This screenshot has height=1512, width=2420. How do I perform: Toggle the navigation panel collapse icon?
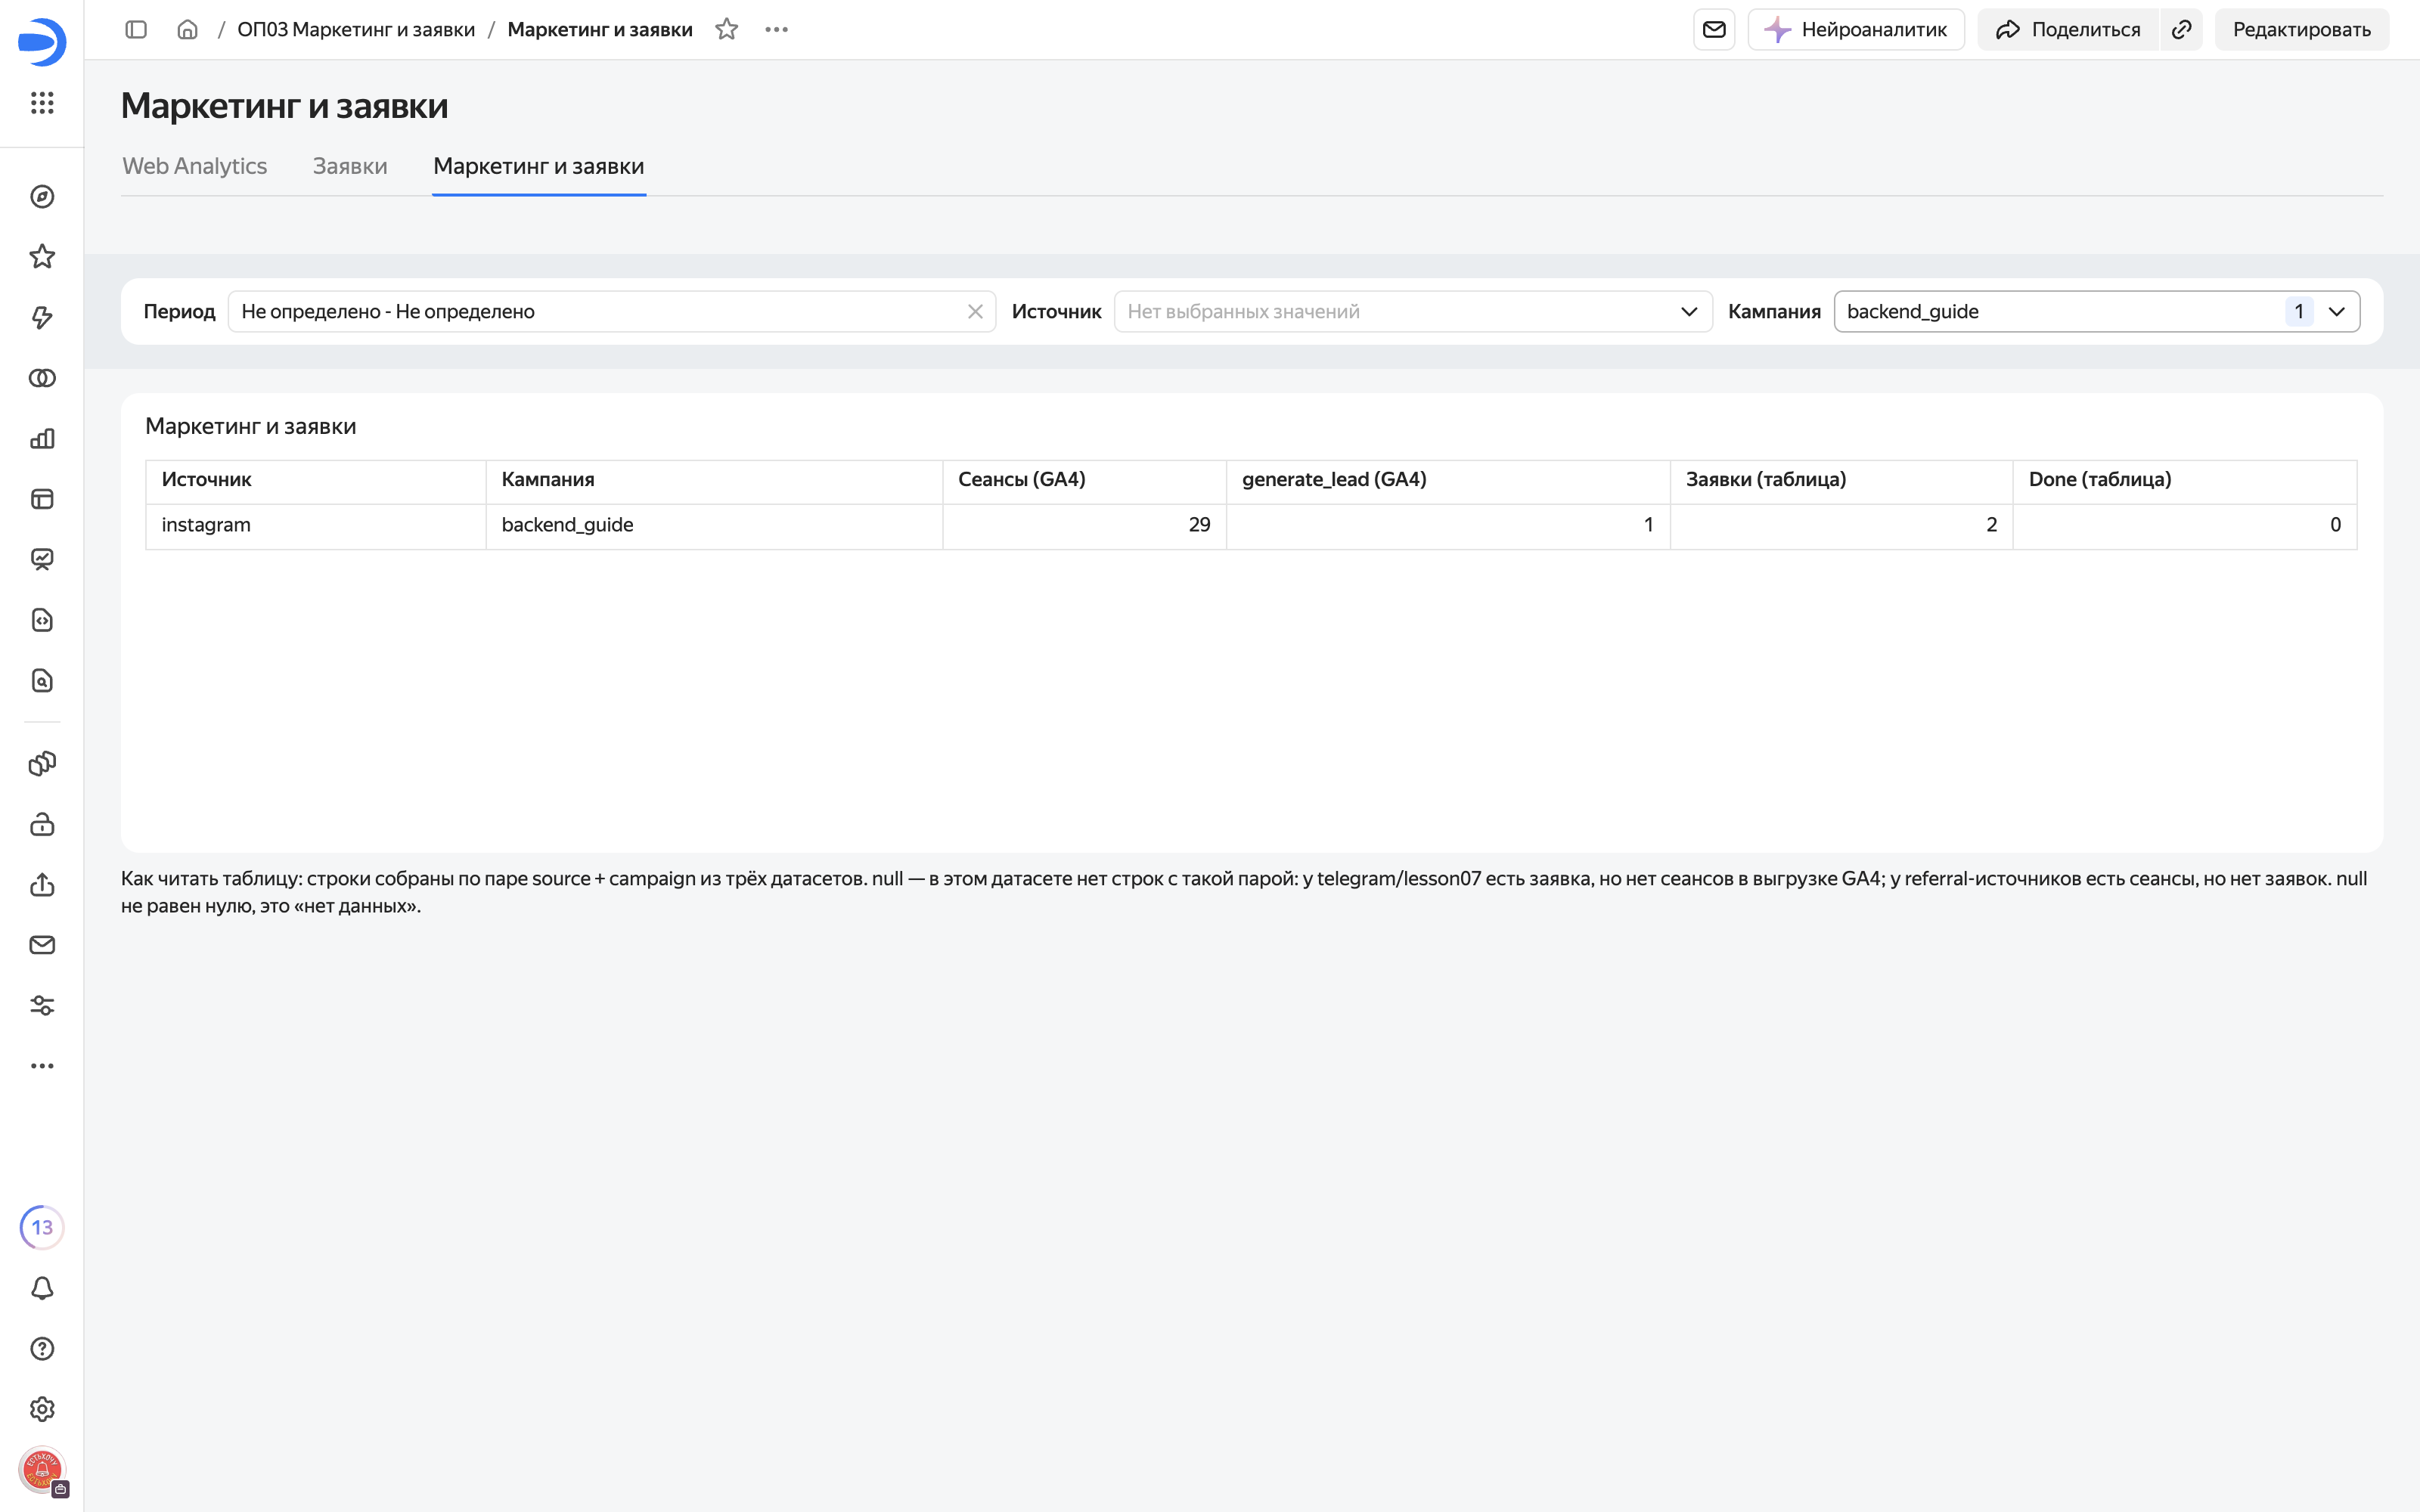point(136,30)
